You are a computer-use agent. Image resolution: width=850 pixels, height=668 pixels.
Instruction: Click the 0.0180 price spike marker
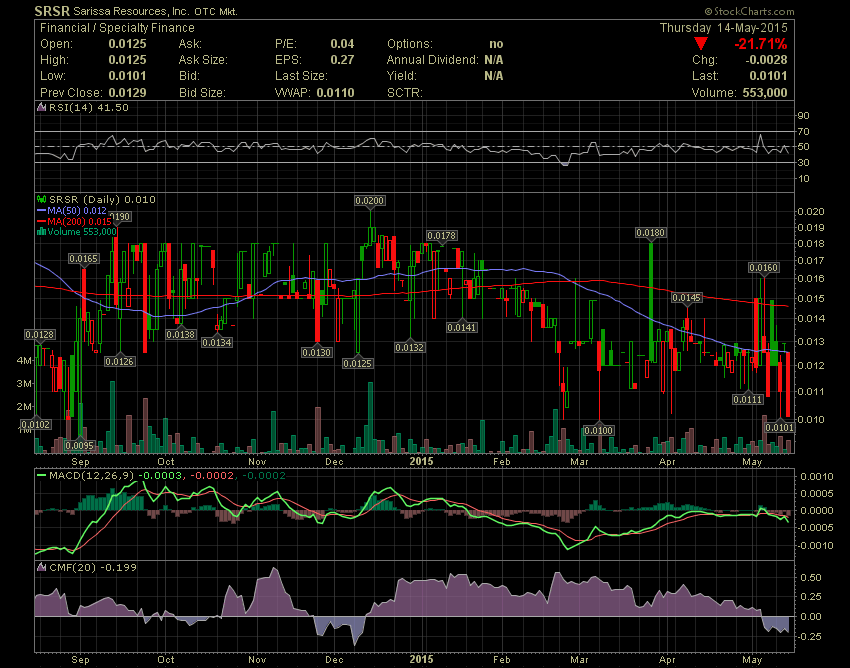coord(651,233)
